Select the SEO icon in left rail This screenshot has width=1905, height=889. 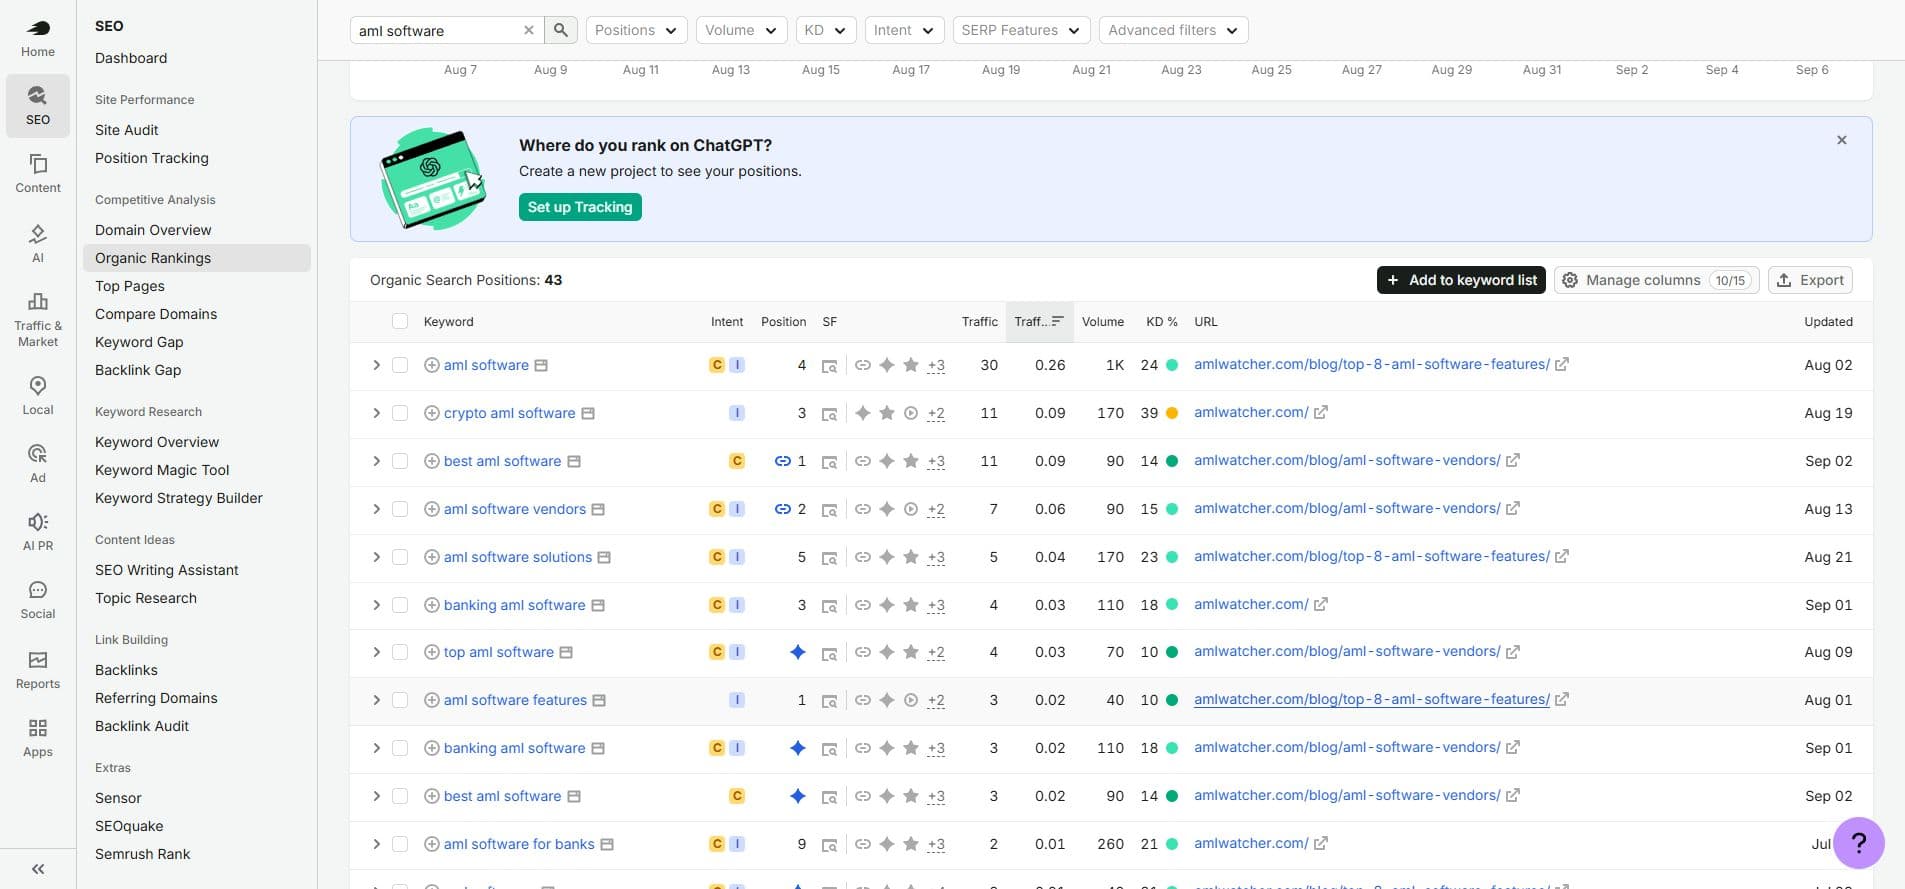coord(38,105)
